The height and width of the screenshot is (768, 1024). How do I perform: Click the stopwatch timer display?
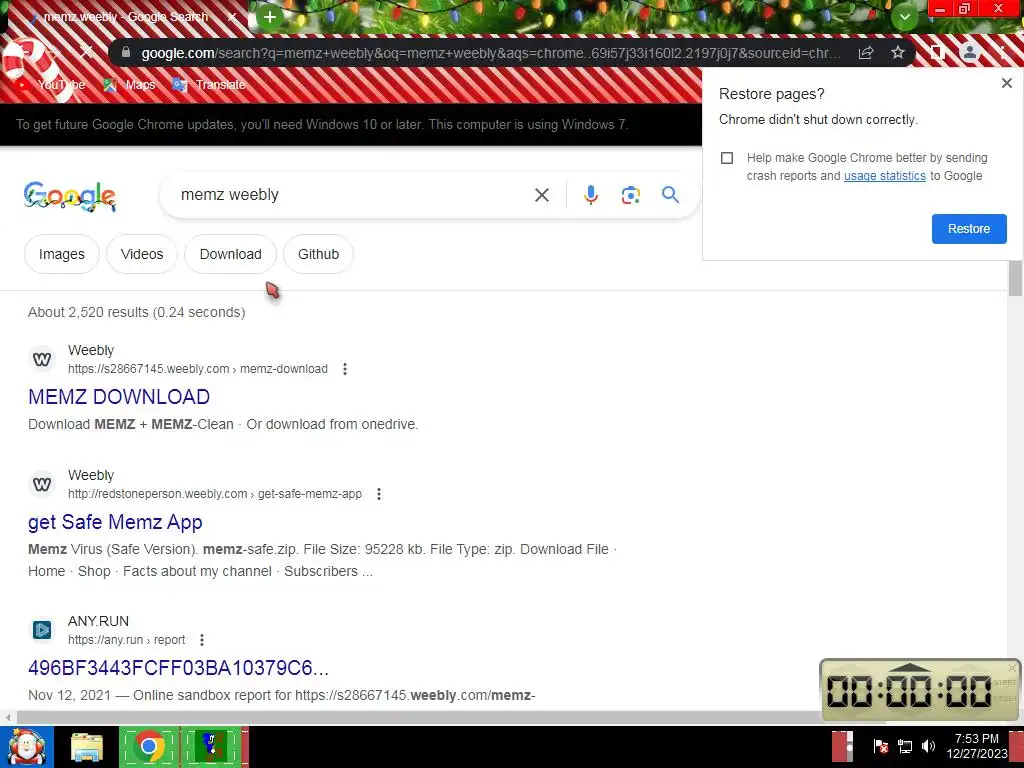(x=909, y=691)
